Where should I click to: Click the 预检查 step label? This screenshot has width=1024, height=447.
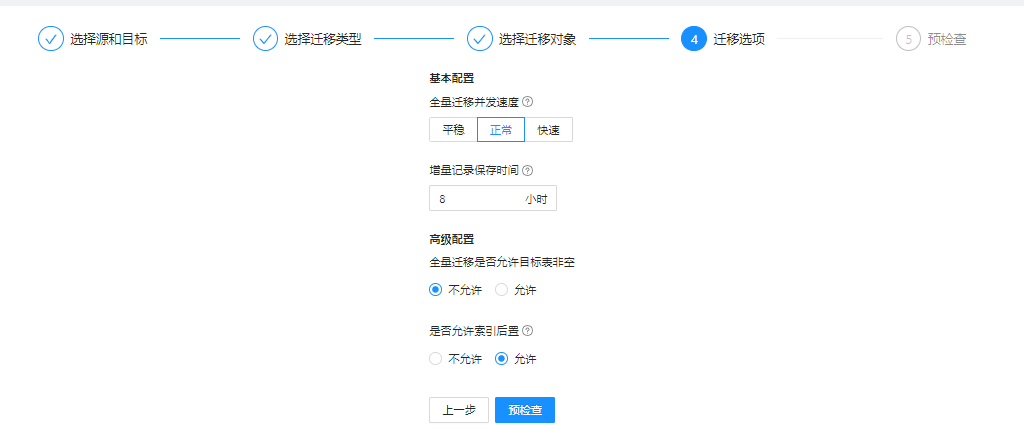pyautogui.click(x=947, y=39)
